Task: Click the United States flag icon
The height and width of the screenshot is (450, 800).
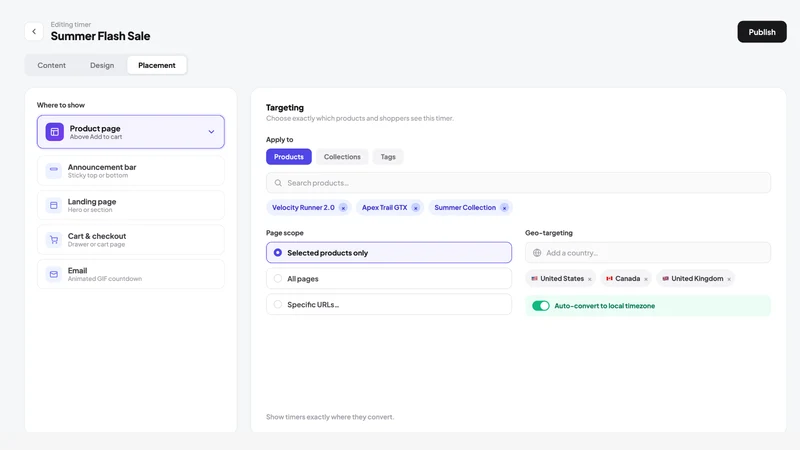Action: 534,279
